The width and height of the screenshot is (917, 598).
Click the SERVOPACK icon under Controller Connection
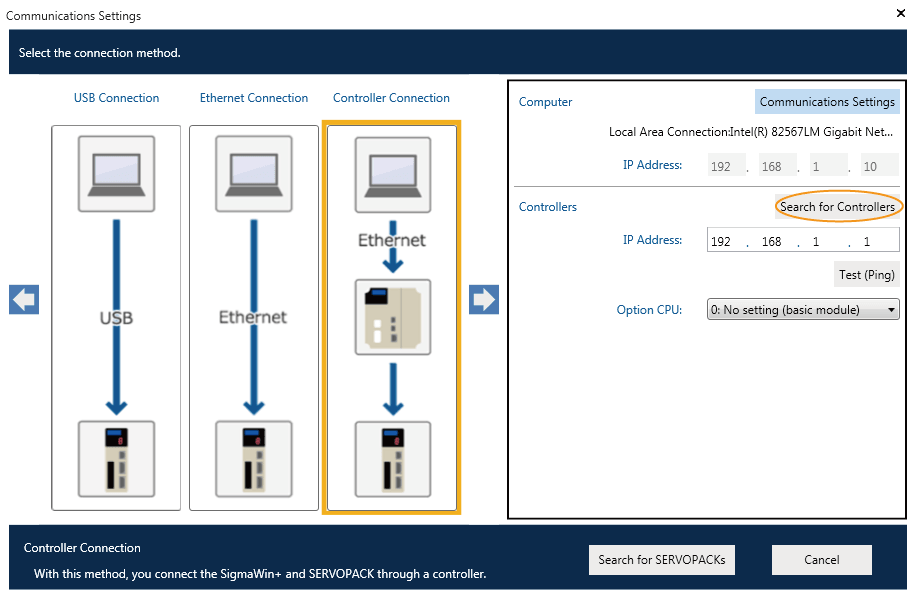[x=392, y=458]
